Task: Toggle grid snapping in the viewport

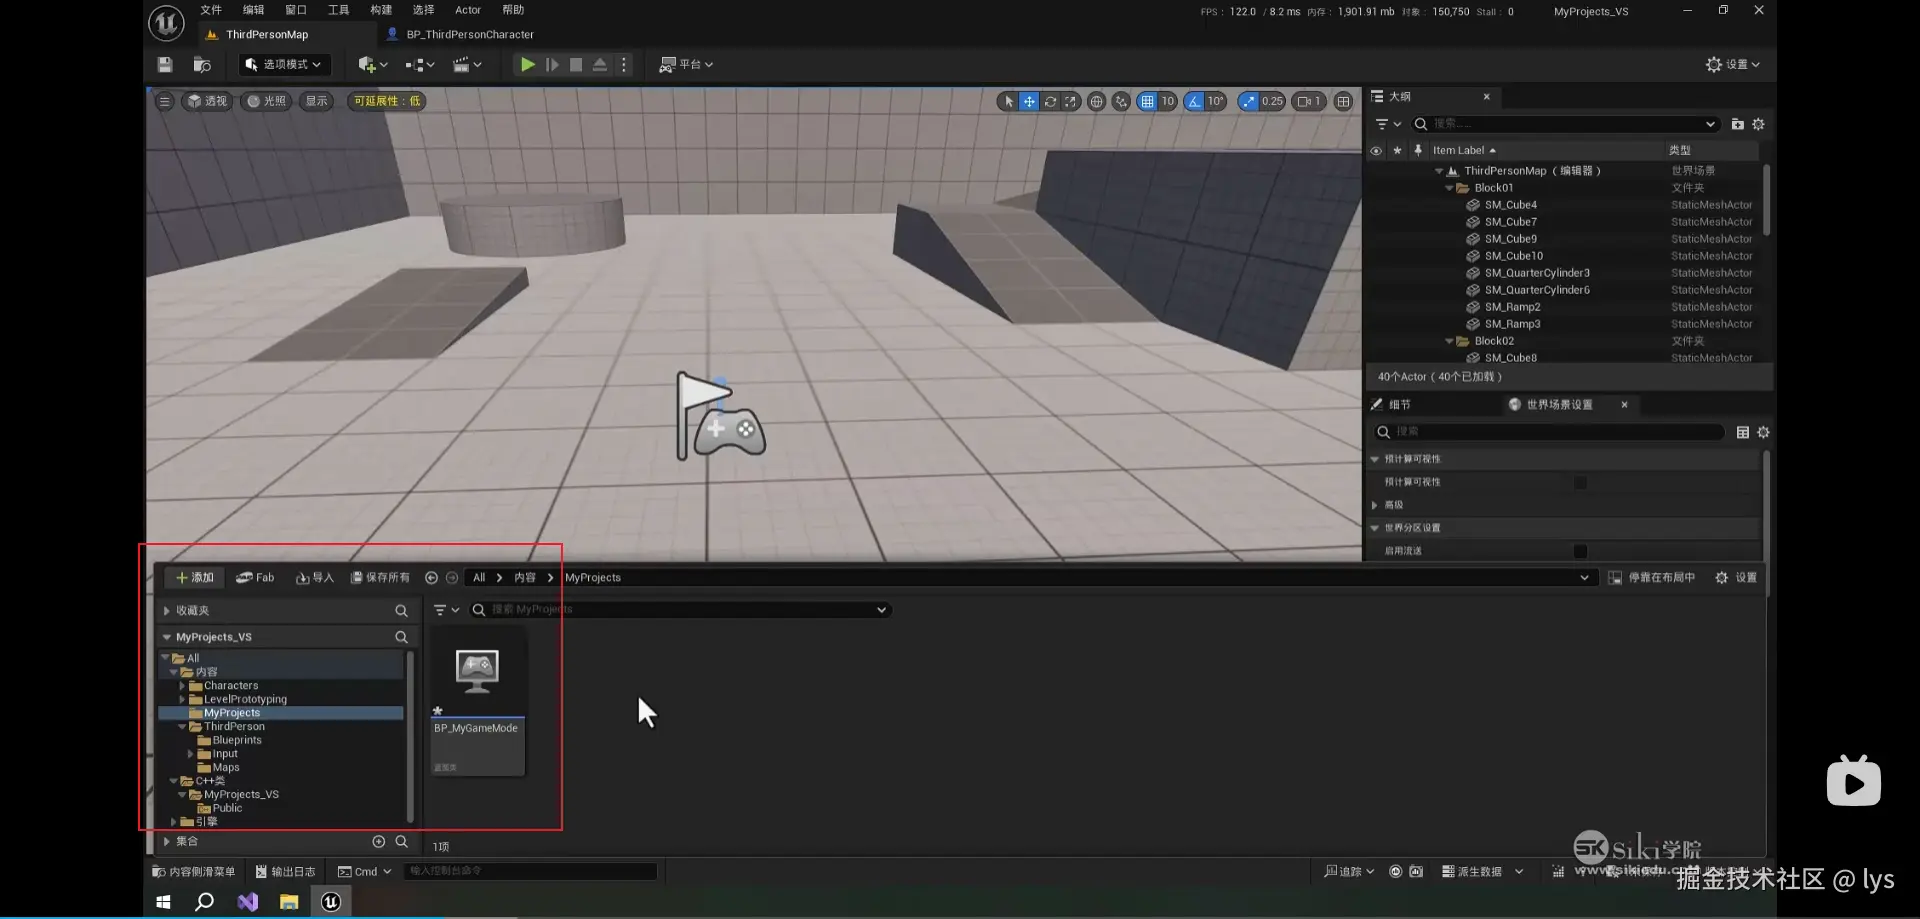Action: (1147, 101)
